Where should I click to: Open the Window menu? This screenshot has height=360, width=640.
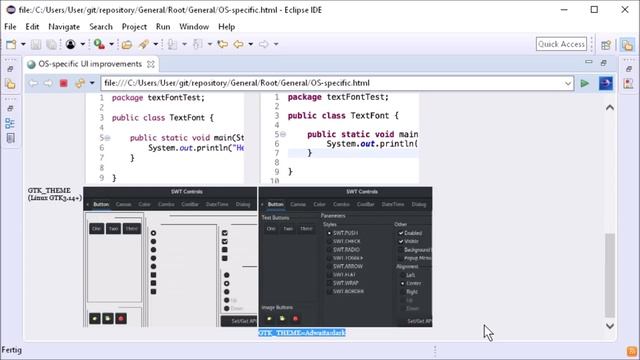coord(194,27)
